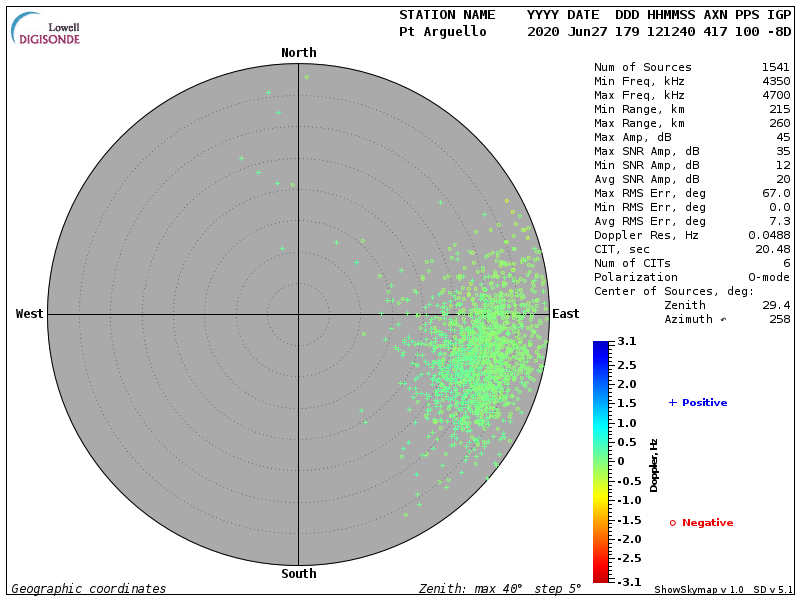The image size is (800, 600).
Task: Click the year value 2020
Action: tap(543, 32)
